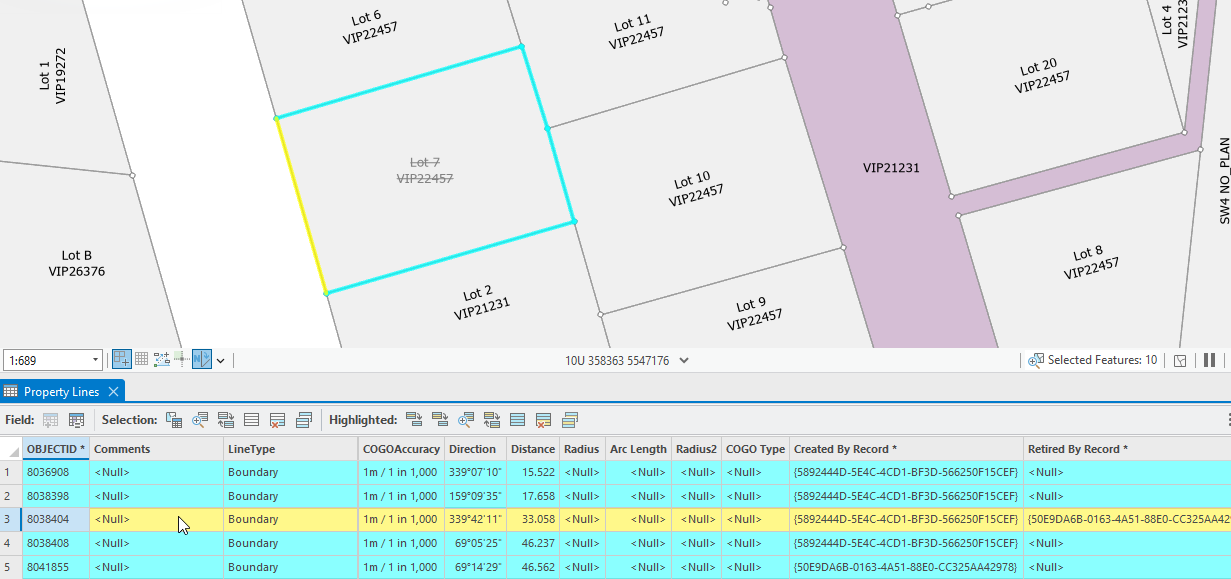Click OBJECTID cell 8041855
The width and height of the screenshot is (1231, 579).
[56, 567]
